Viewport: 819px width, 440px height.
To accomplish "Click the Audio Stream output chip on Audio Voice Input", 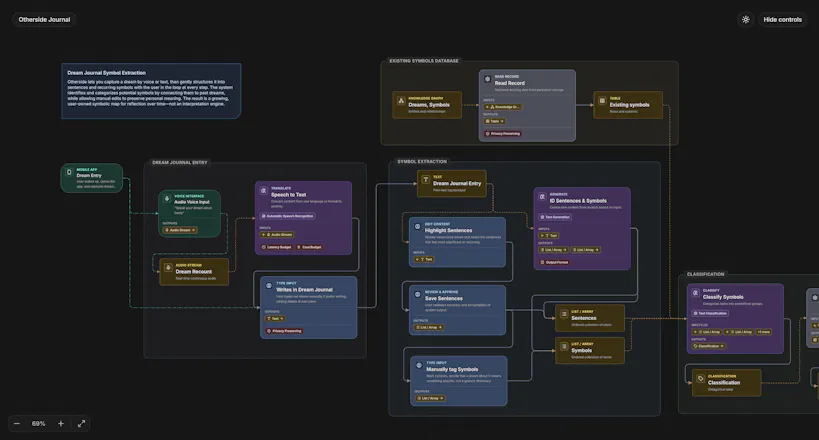I will pos(180,230).
